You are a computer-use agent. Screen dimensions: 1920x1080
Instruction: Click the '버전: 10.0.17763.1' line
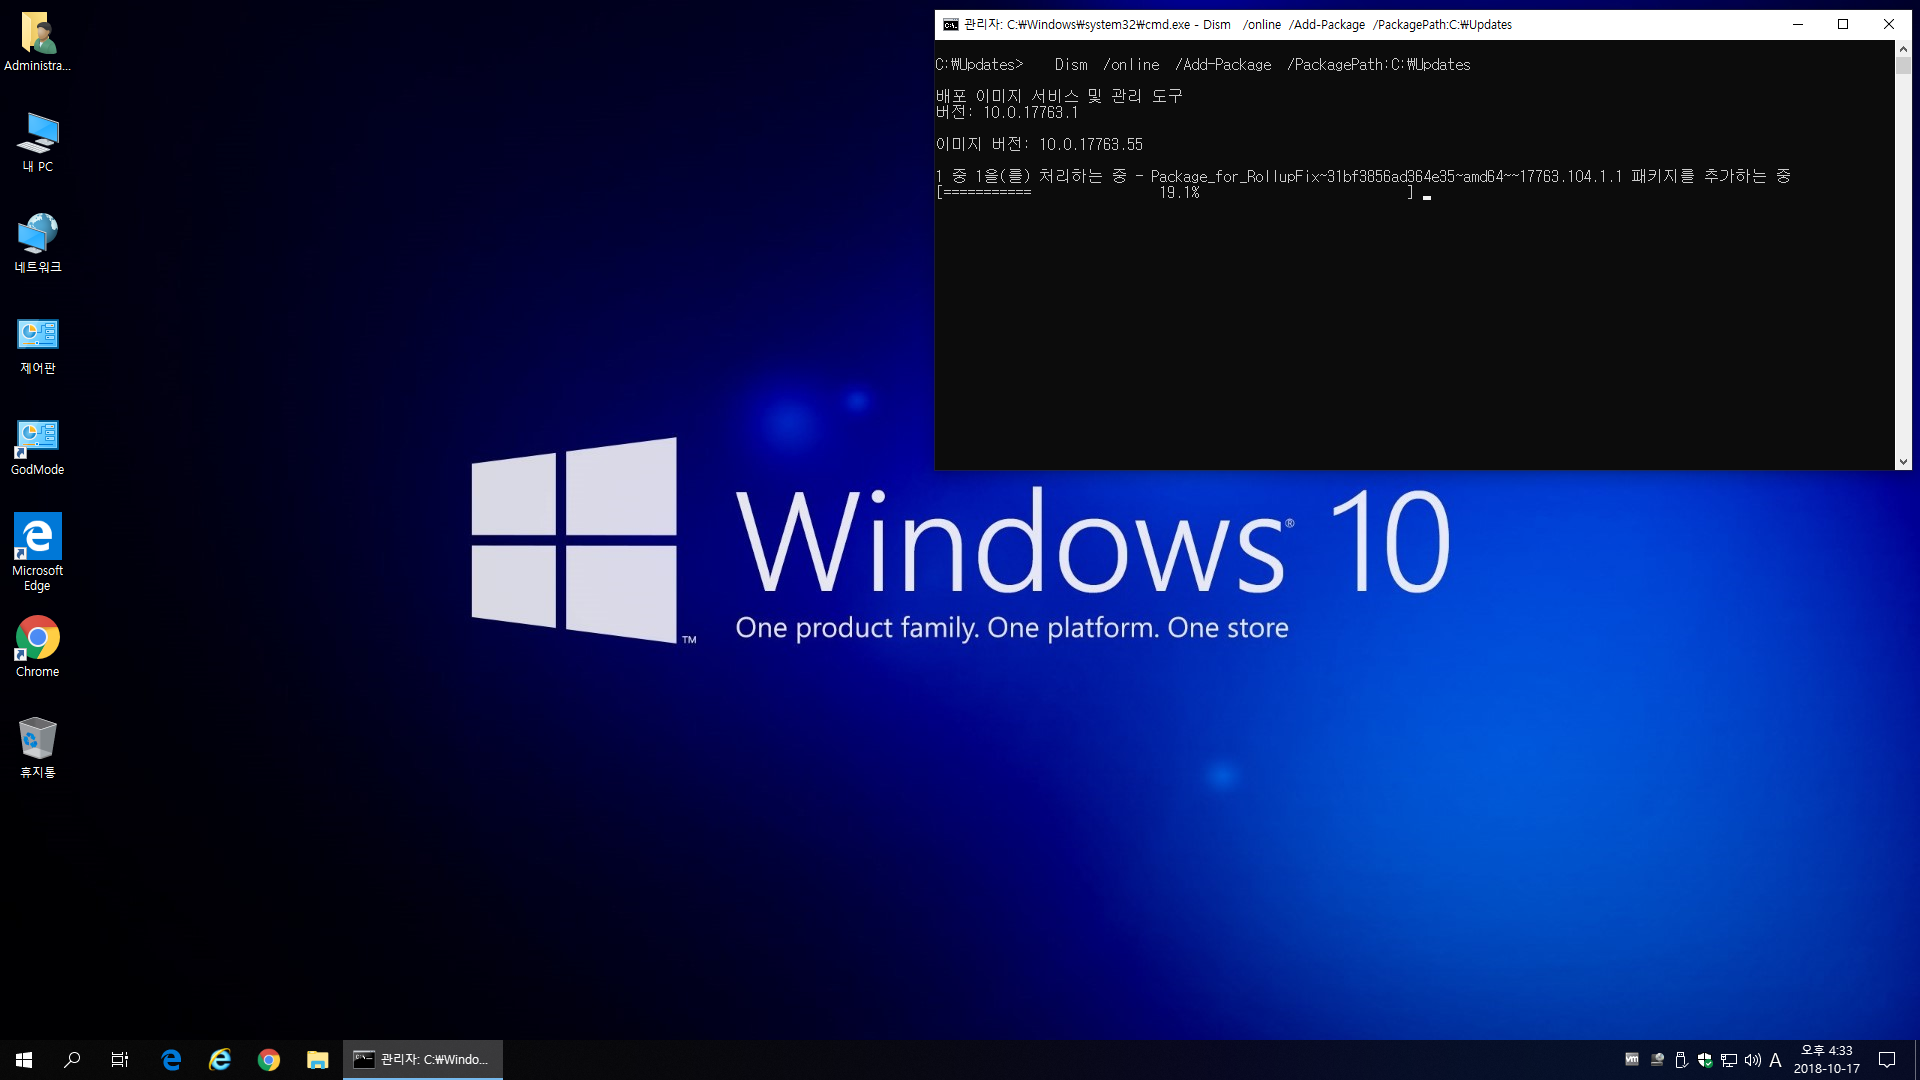(x=1007, y=113)
